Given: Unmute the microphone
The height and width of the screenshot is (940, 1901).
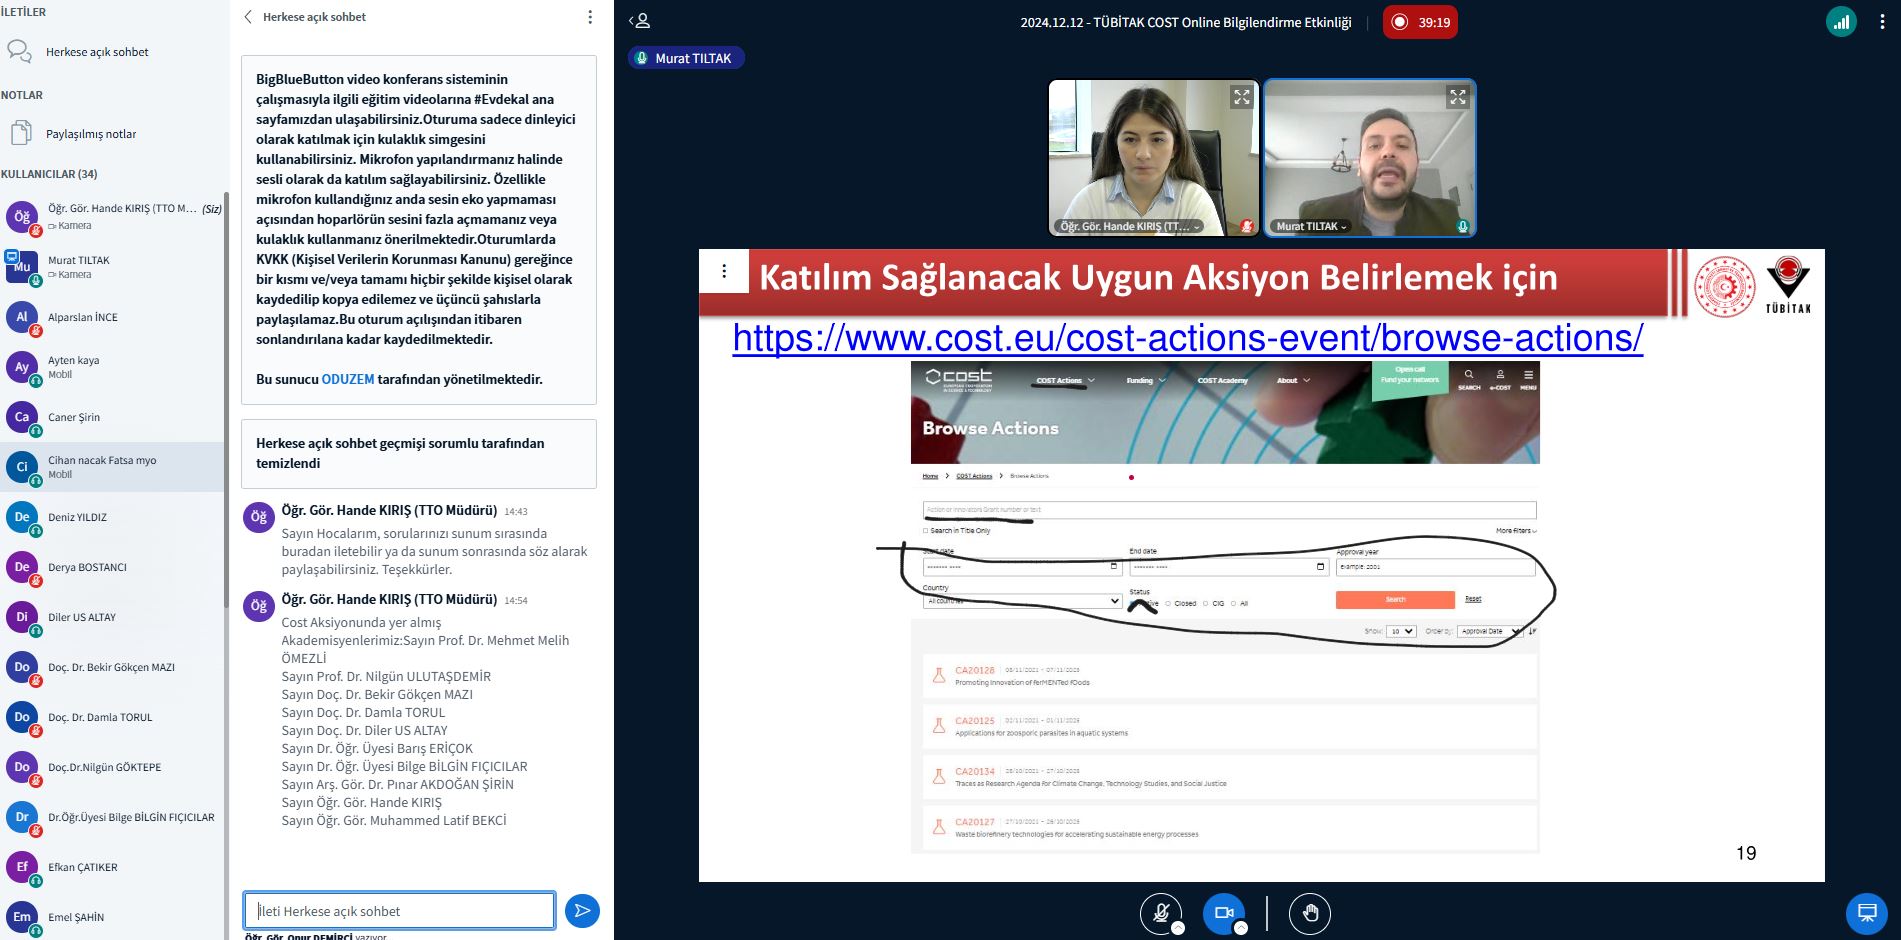Looking at the screenshot, I should 1161,913.
